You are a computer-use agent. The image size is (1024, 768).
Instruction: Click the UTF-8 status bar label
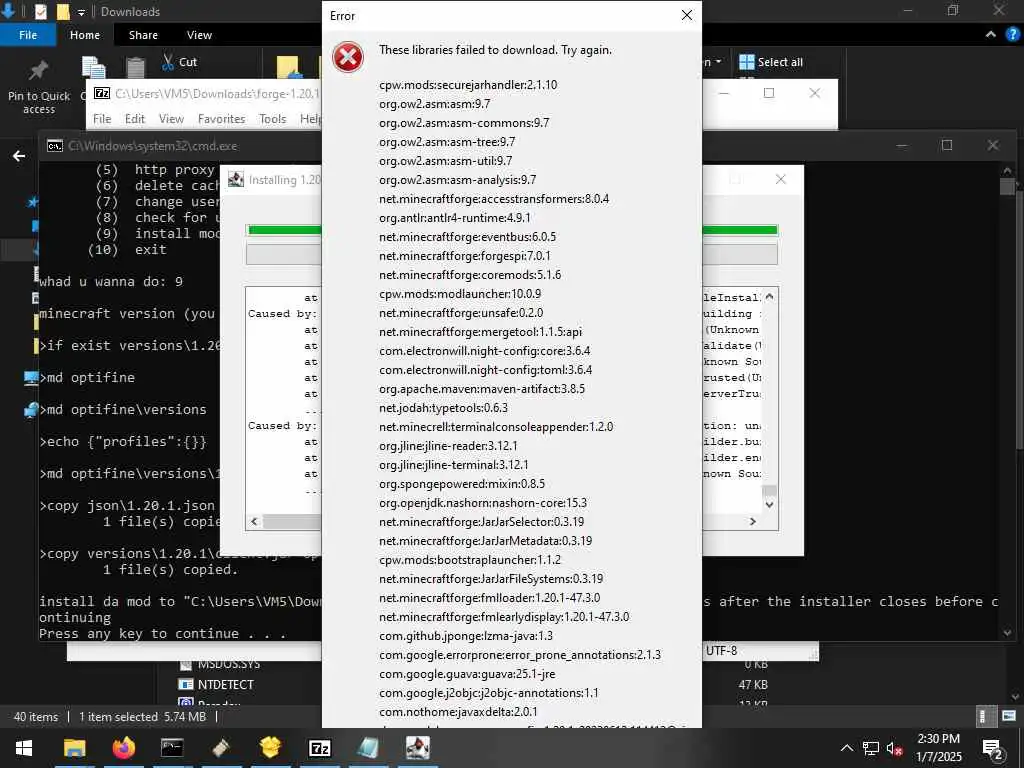coord(721,650)
